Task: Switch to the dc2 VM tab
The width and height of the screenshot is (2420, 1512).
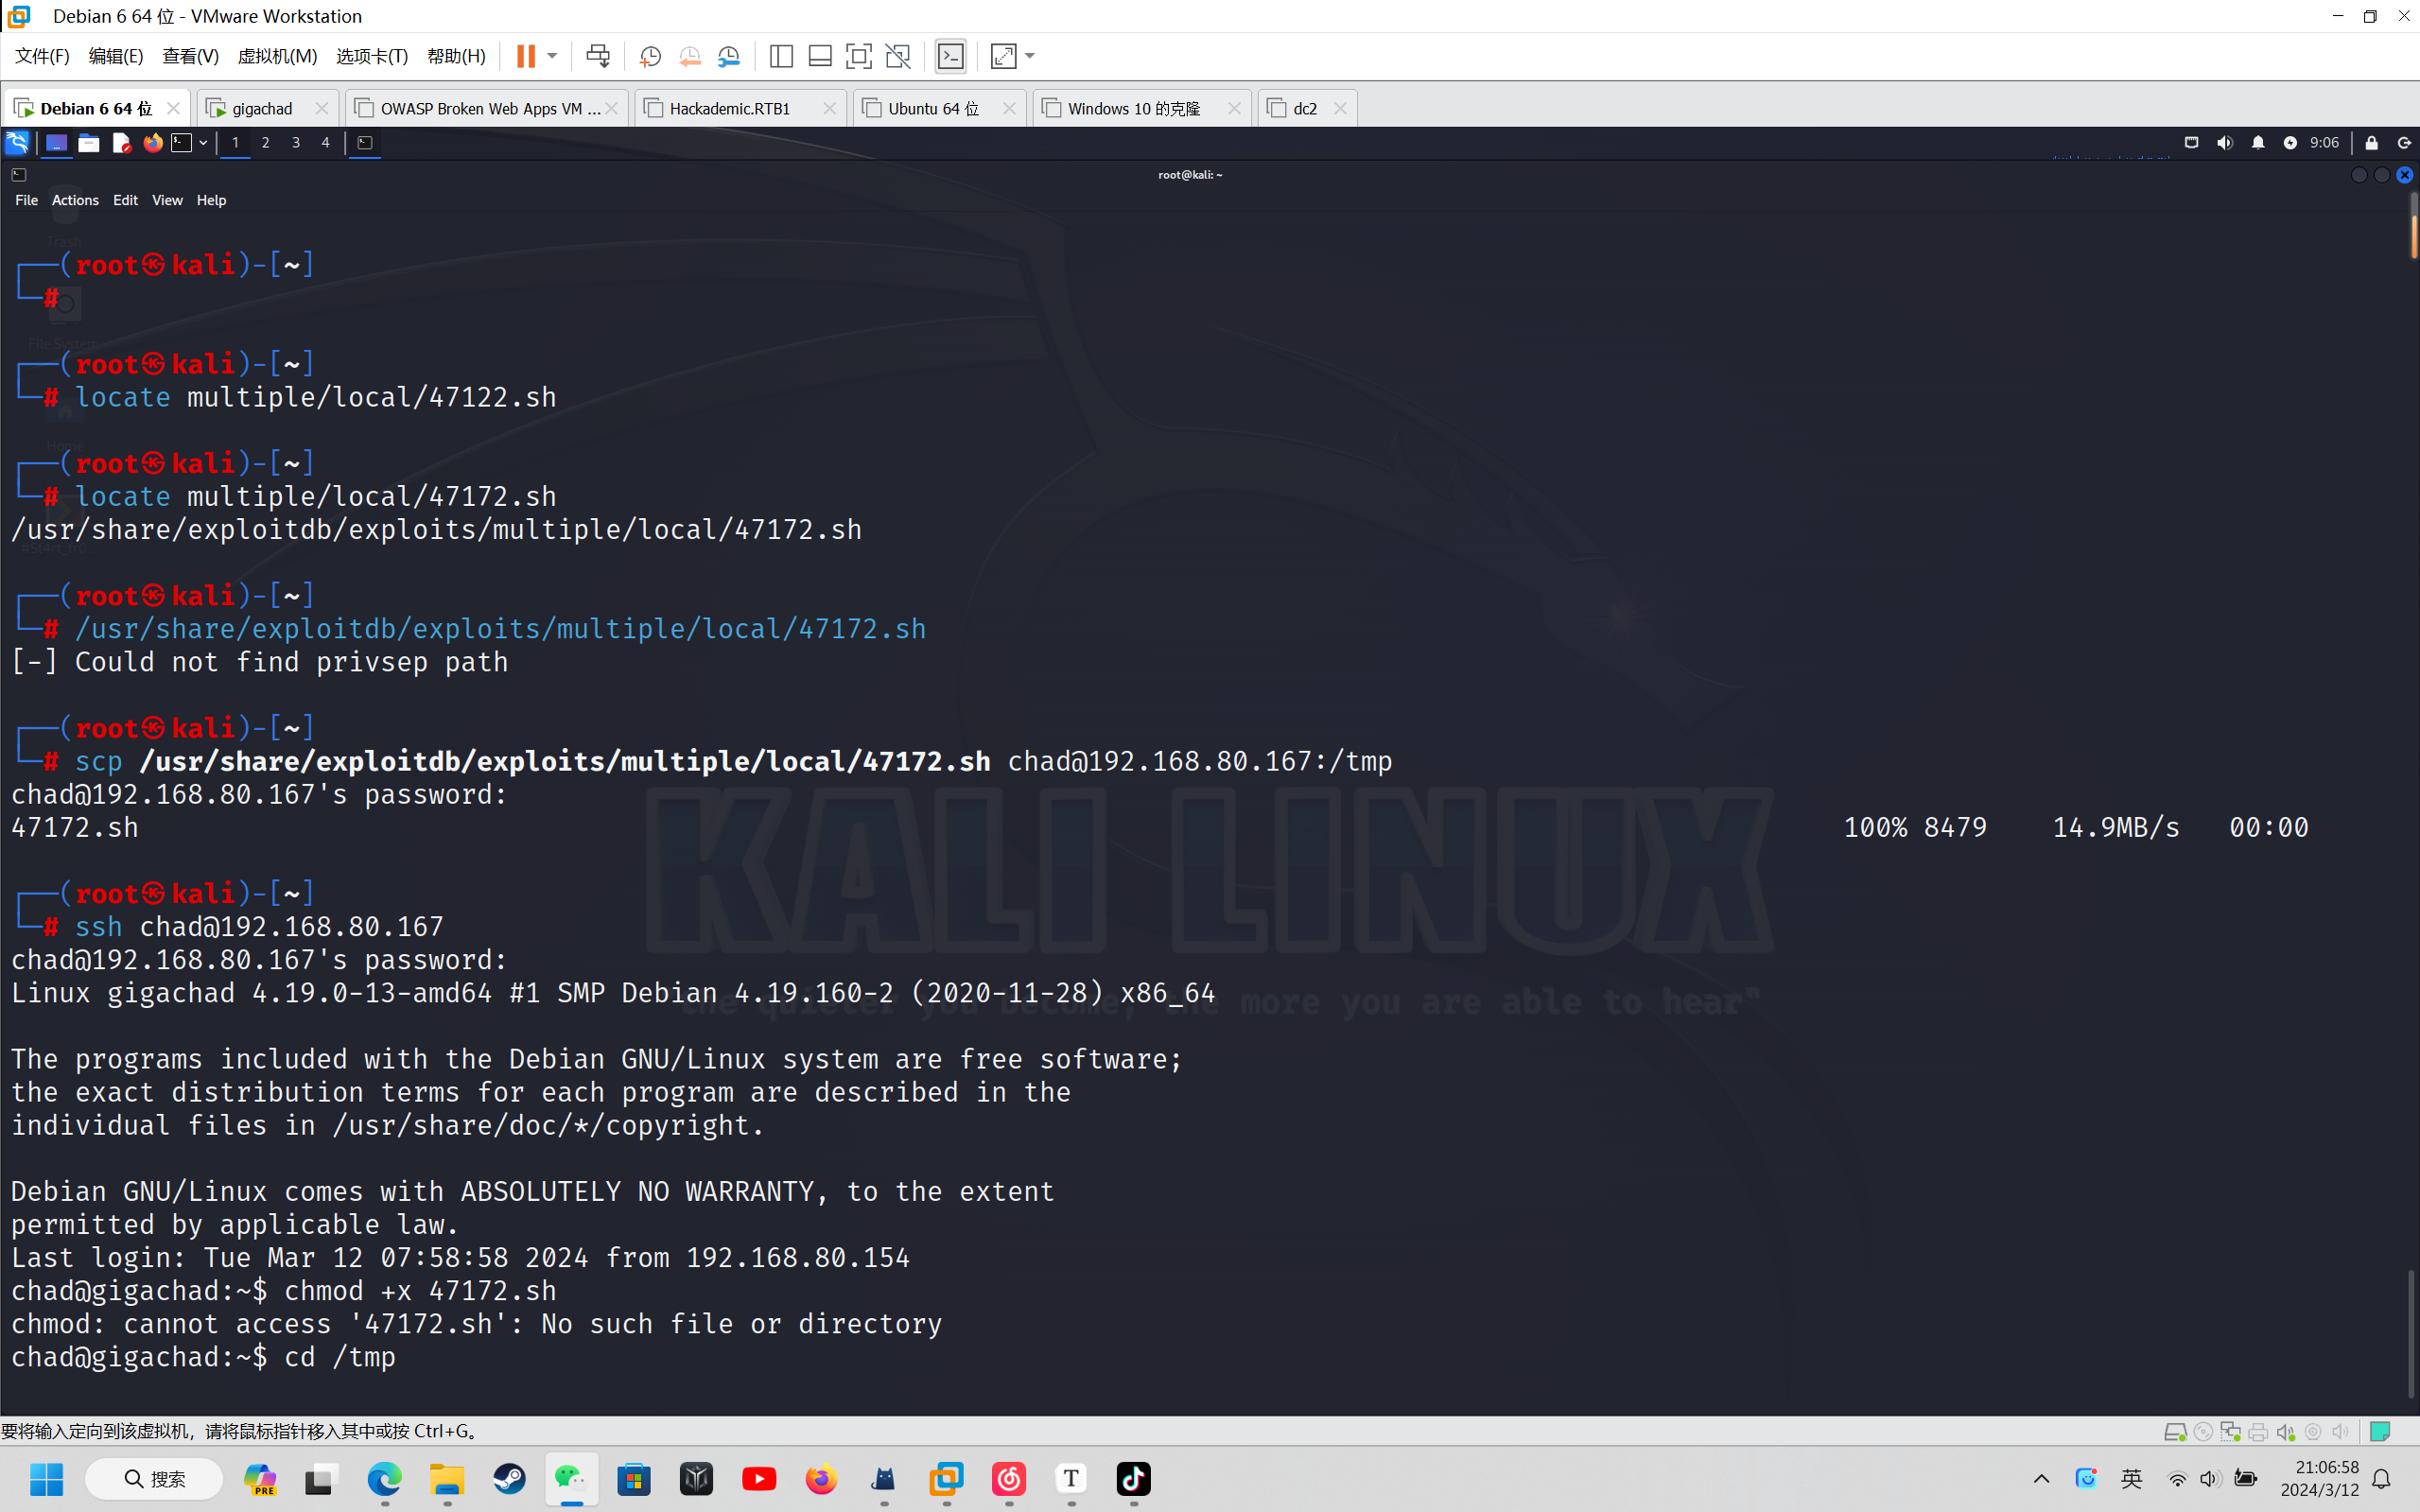Action: click(x=1305, y=108)
